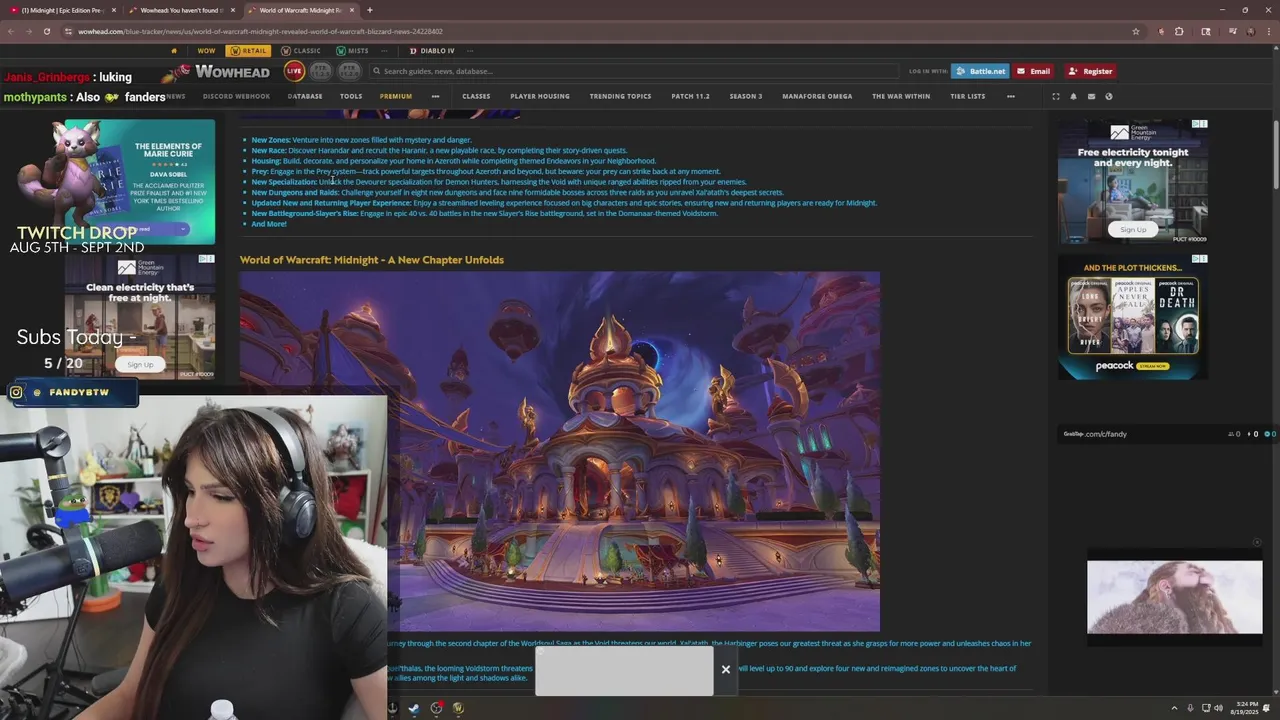This screenshot has height=720, width=1280.
Task: Open the Premium menu item
Action: point(396,96)
